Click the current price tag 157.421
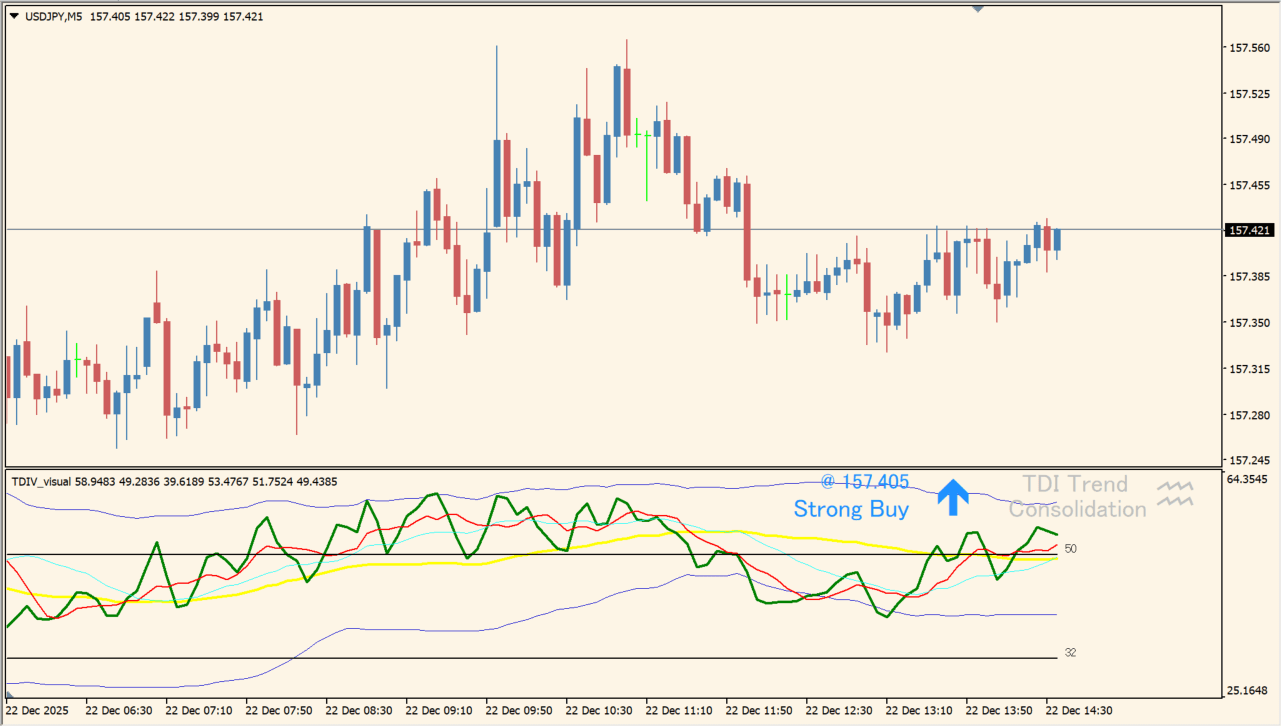The height and width of the screenshot is (726, 1281). click(x=1250, y=230)
